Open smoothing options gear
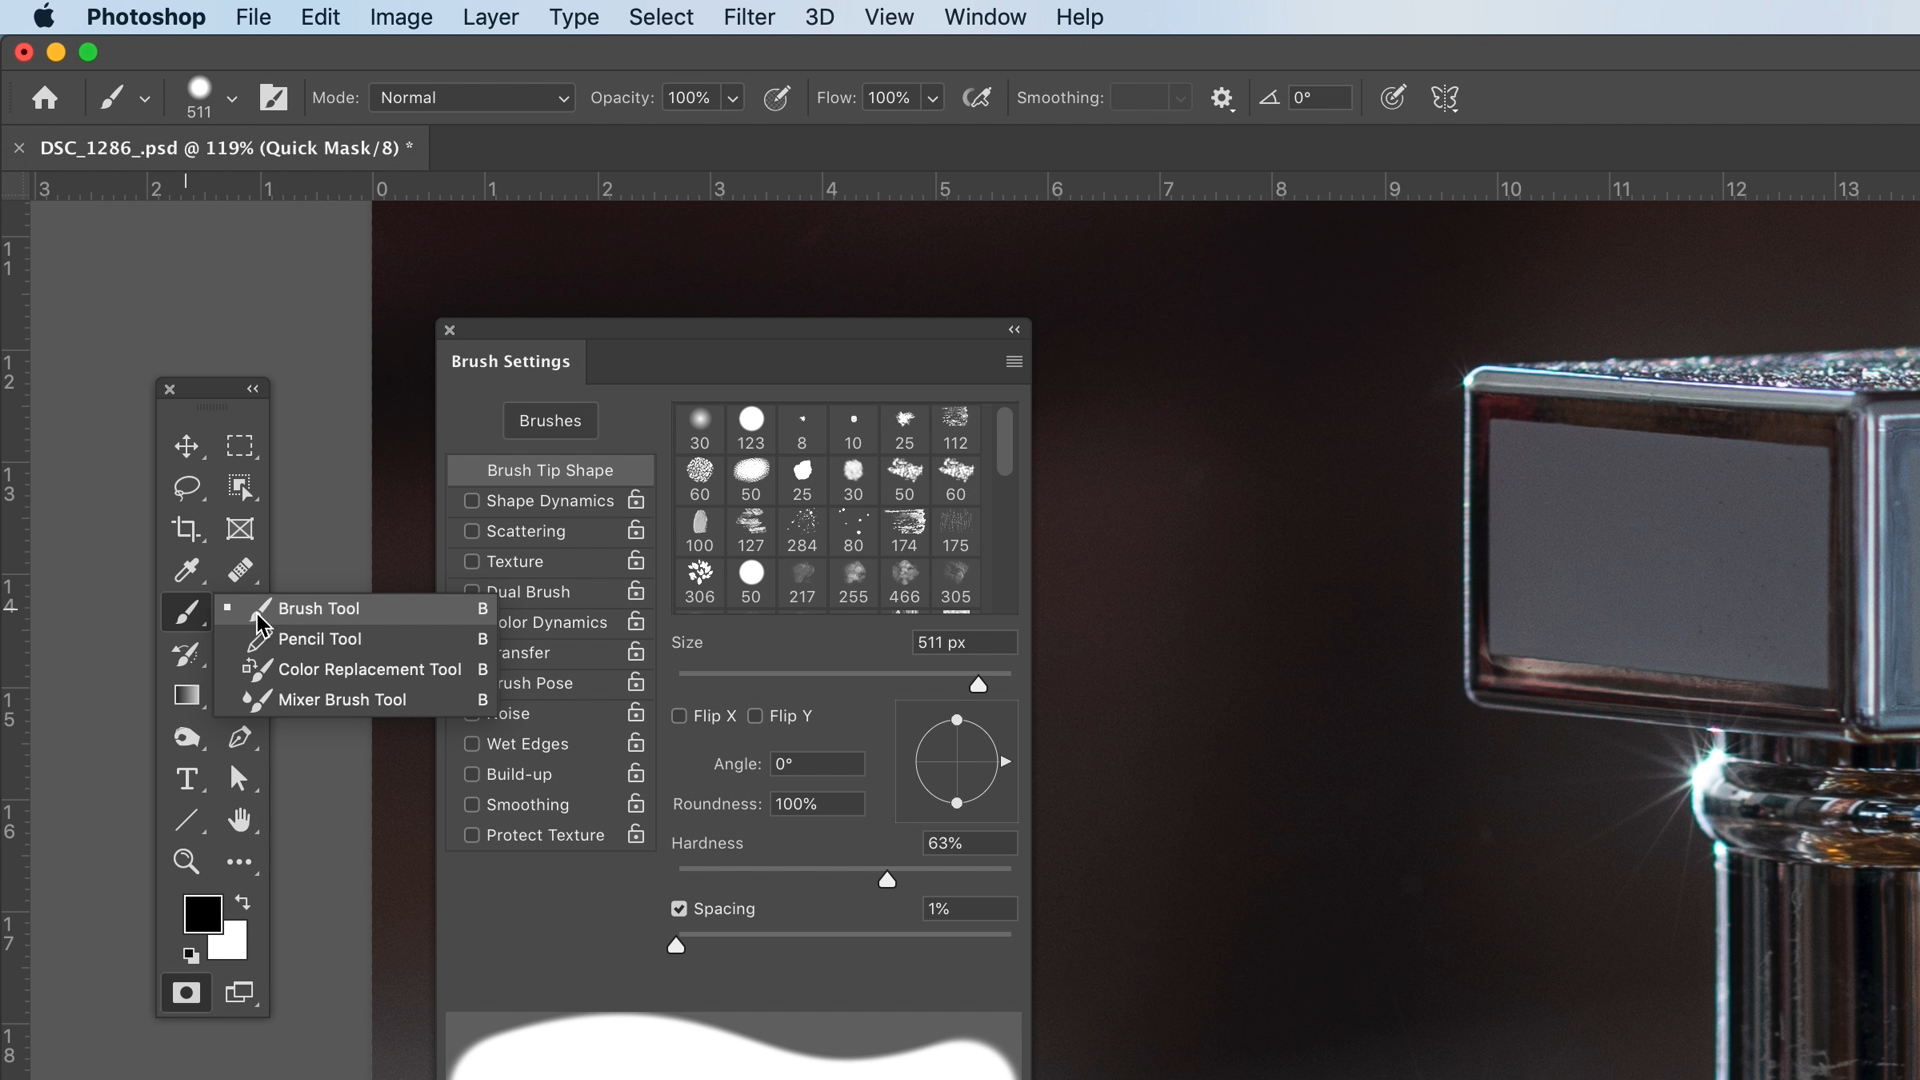The image size is (1920, 1080). pos(1222,98)
